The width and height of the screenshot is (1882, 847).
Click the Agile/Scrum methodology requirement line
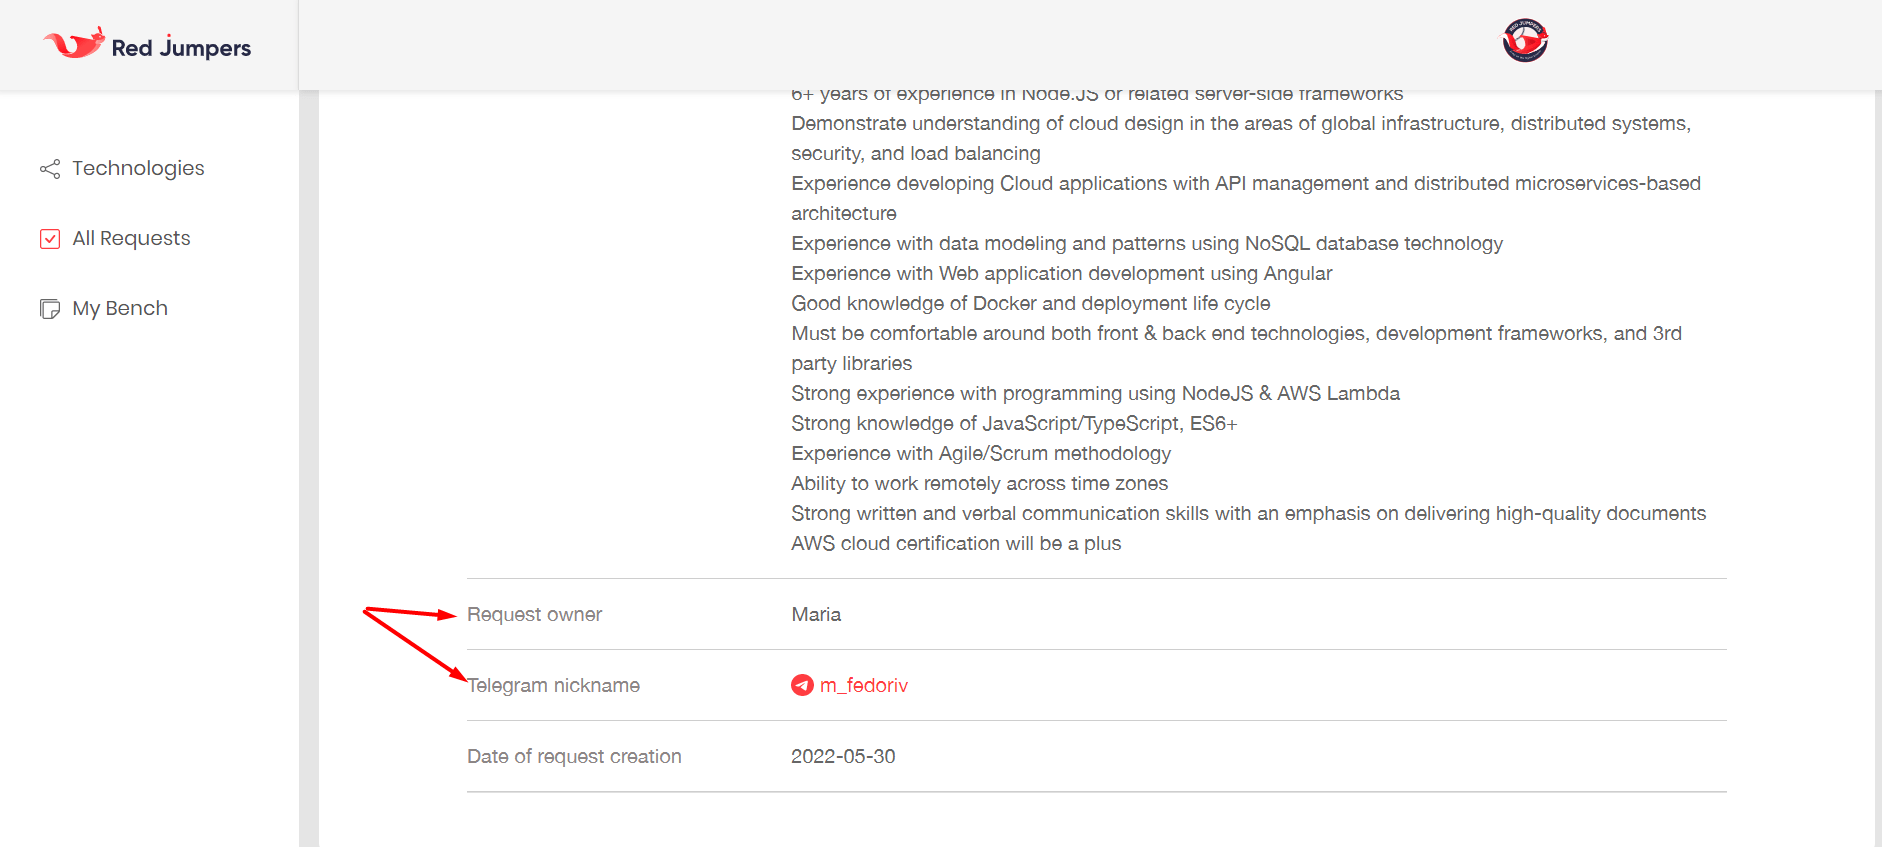coord(981,453)
